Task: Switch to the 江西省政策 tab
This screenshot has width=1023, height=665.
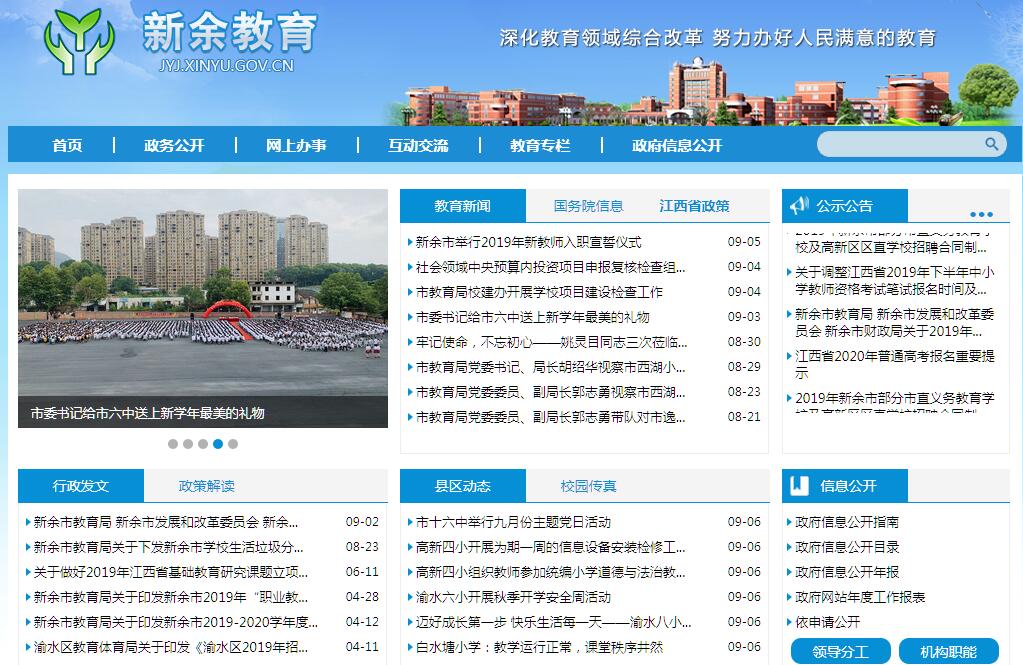Action: tap(694, 206)
